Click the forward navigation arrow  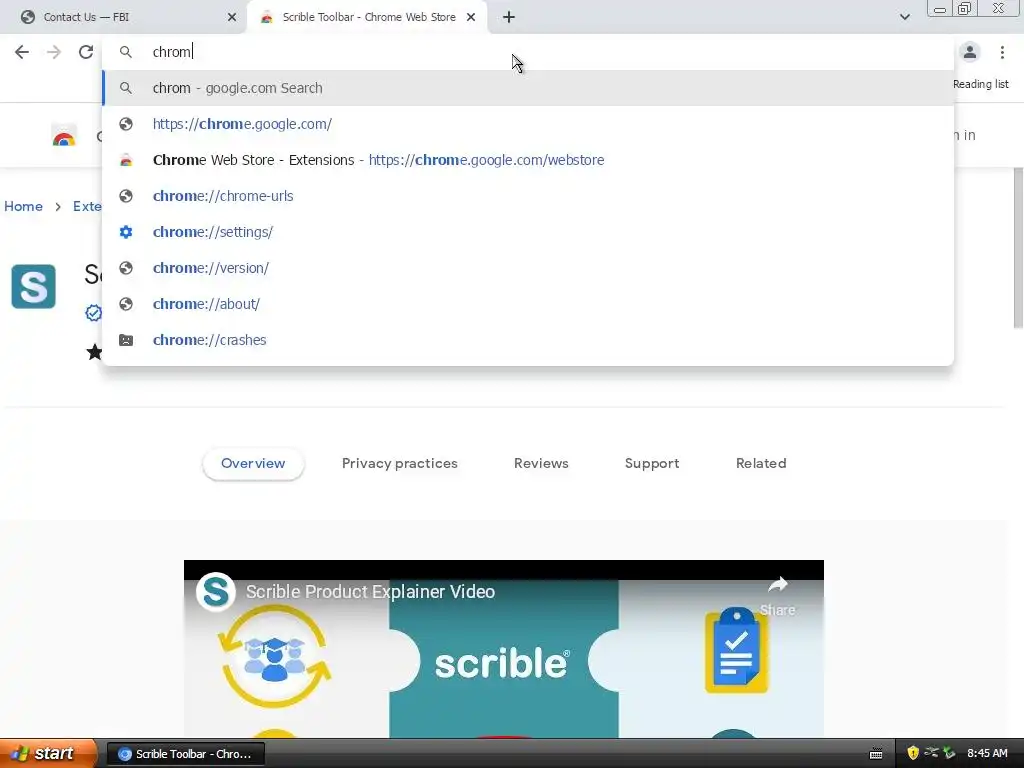54,52
